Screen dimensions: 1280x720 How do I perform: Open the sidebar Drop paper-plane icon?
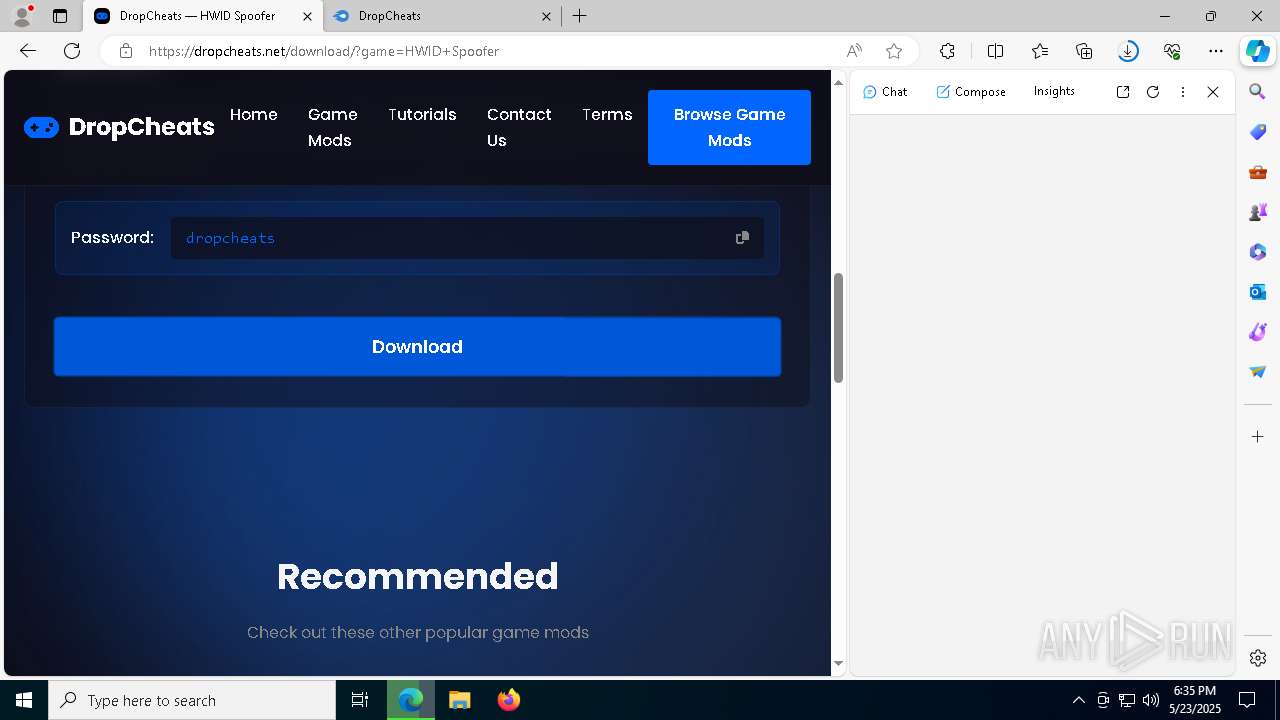pyautogui.click(x=1258, y=372)
